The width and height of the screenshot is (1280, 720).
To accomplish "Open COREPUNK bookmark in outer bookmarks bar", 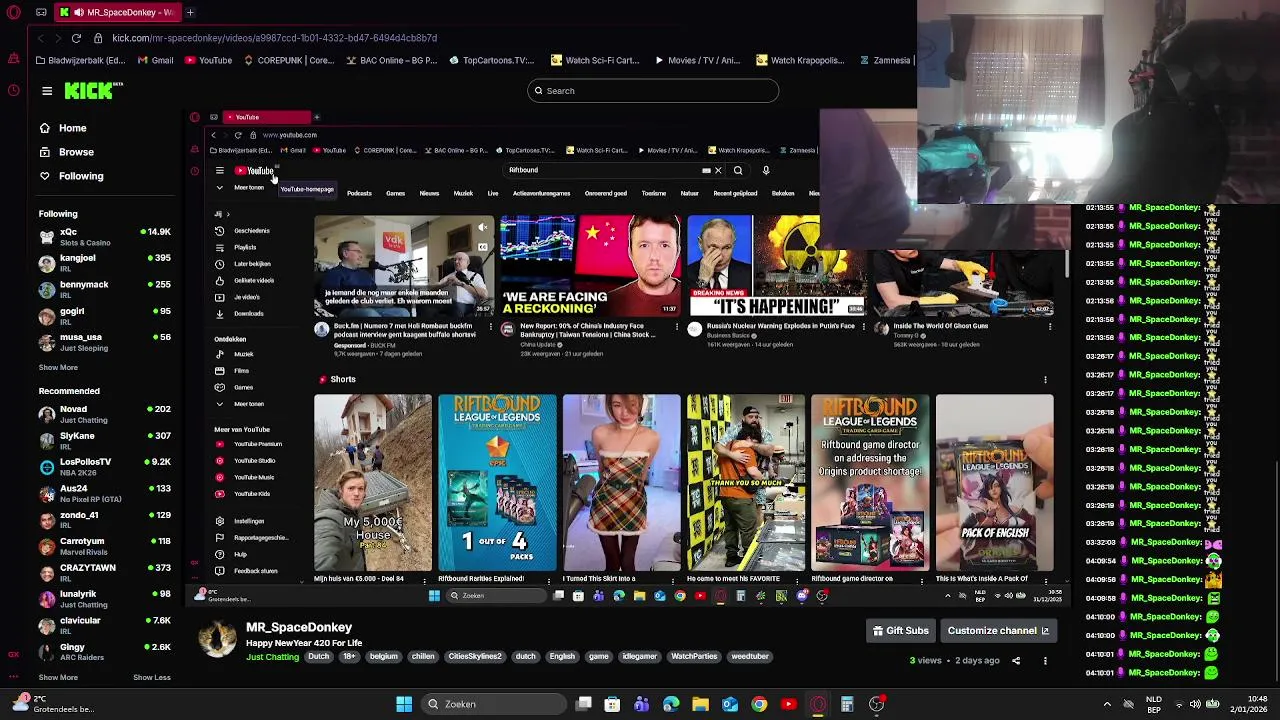I will pos(289,60).
